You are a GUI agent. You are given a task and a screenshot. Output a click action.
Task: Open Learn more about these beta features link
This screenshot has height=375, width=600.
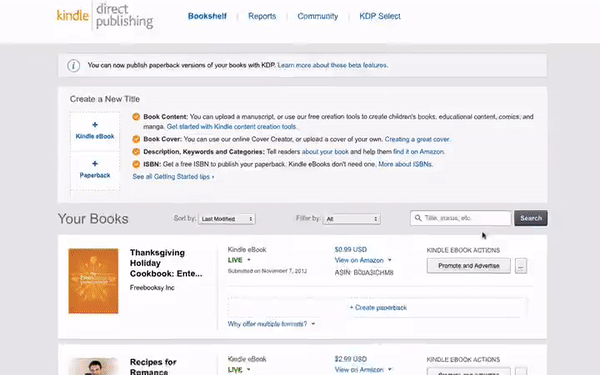[x=333, y=65]
